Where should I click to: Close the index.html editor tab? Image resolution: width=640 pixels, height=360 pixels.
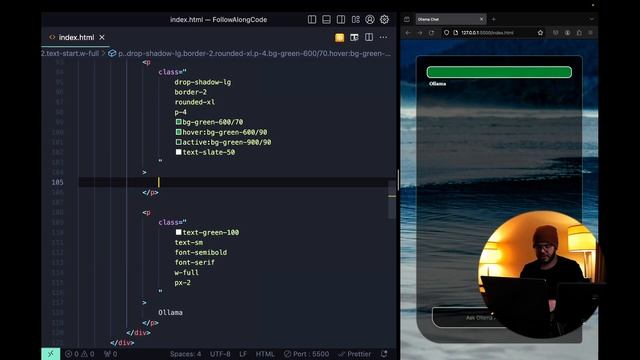(x=102, y=38)
